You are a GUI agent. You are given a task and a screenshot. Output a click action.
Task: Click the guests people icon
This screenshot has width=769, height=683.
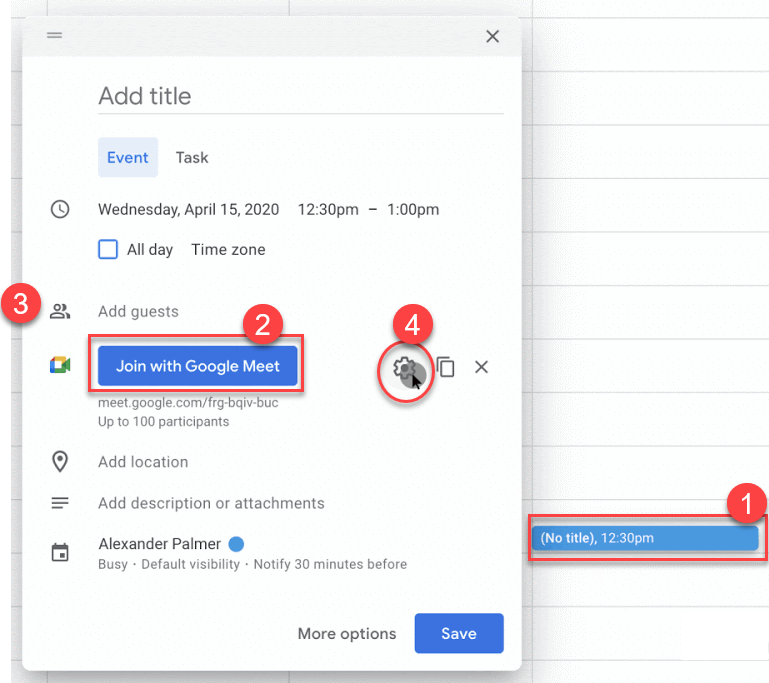tap(60, 311)
